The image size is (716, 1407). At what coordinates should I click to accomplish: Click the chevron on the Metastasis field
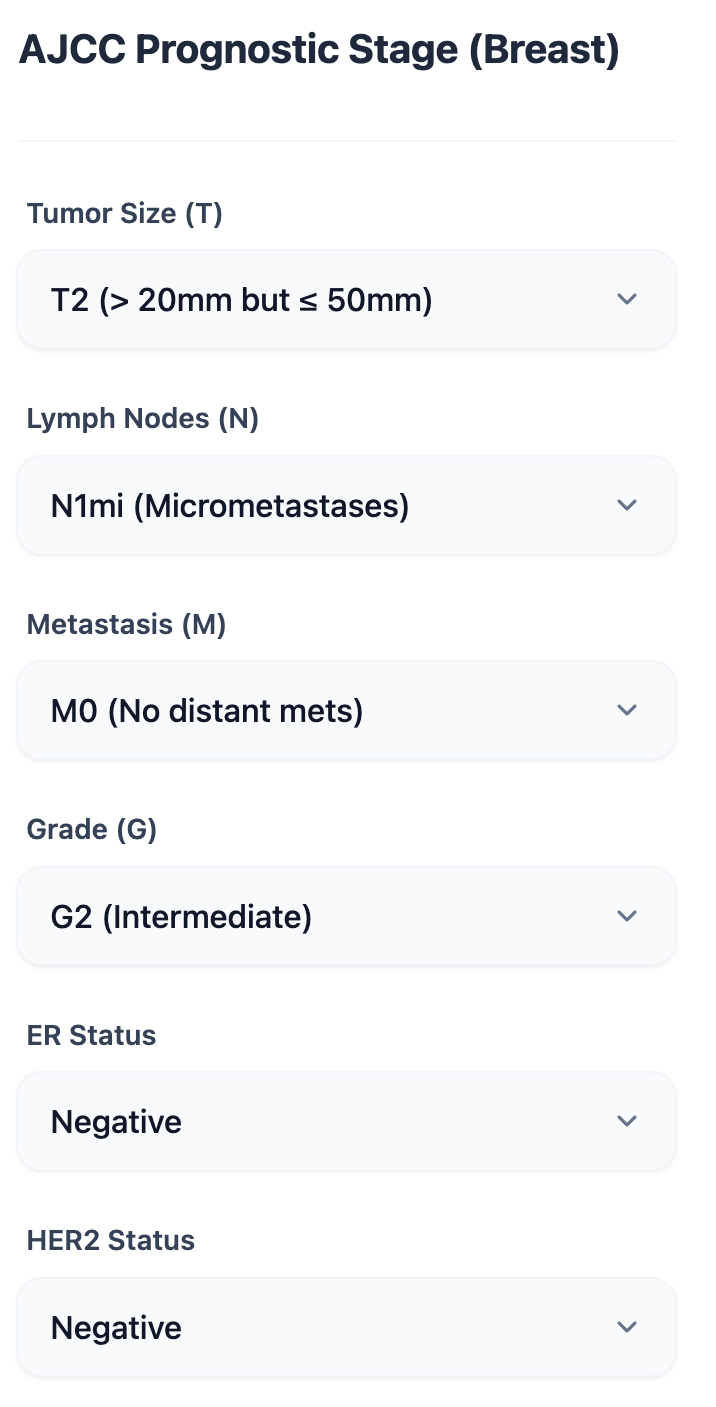click(x=627, y=710)
